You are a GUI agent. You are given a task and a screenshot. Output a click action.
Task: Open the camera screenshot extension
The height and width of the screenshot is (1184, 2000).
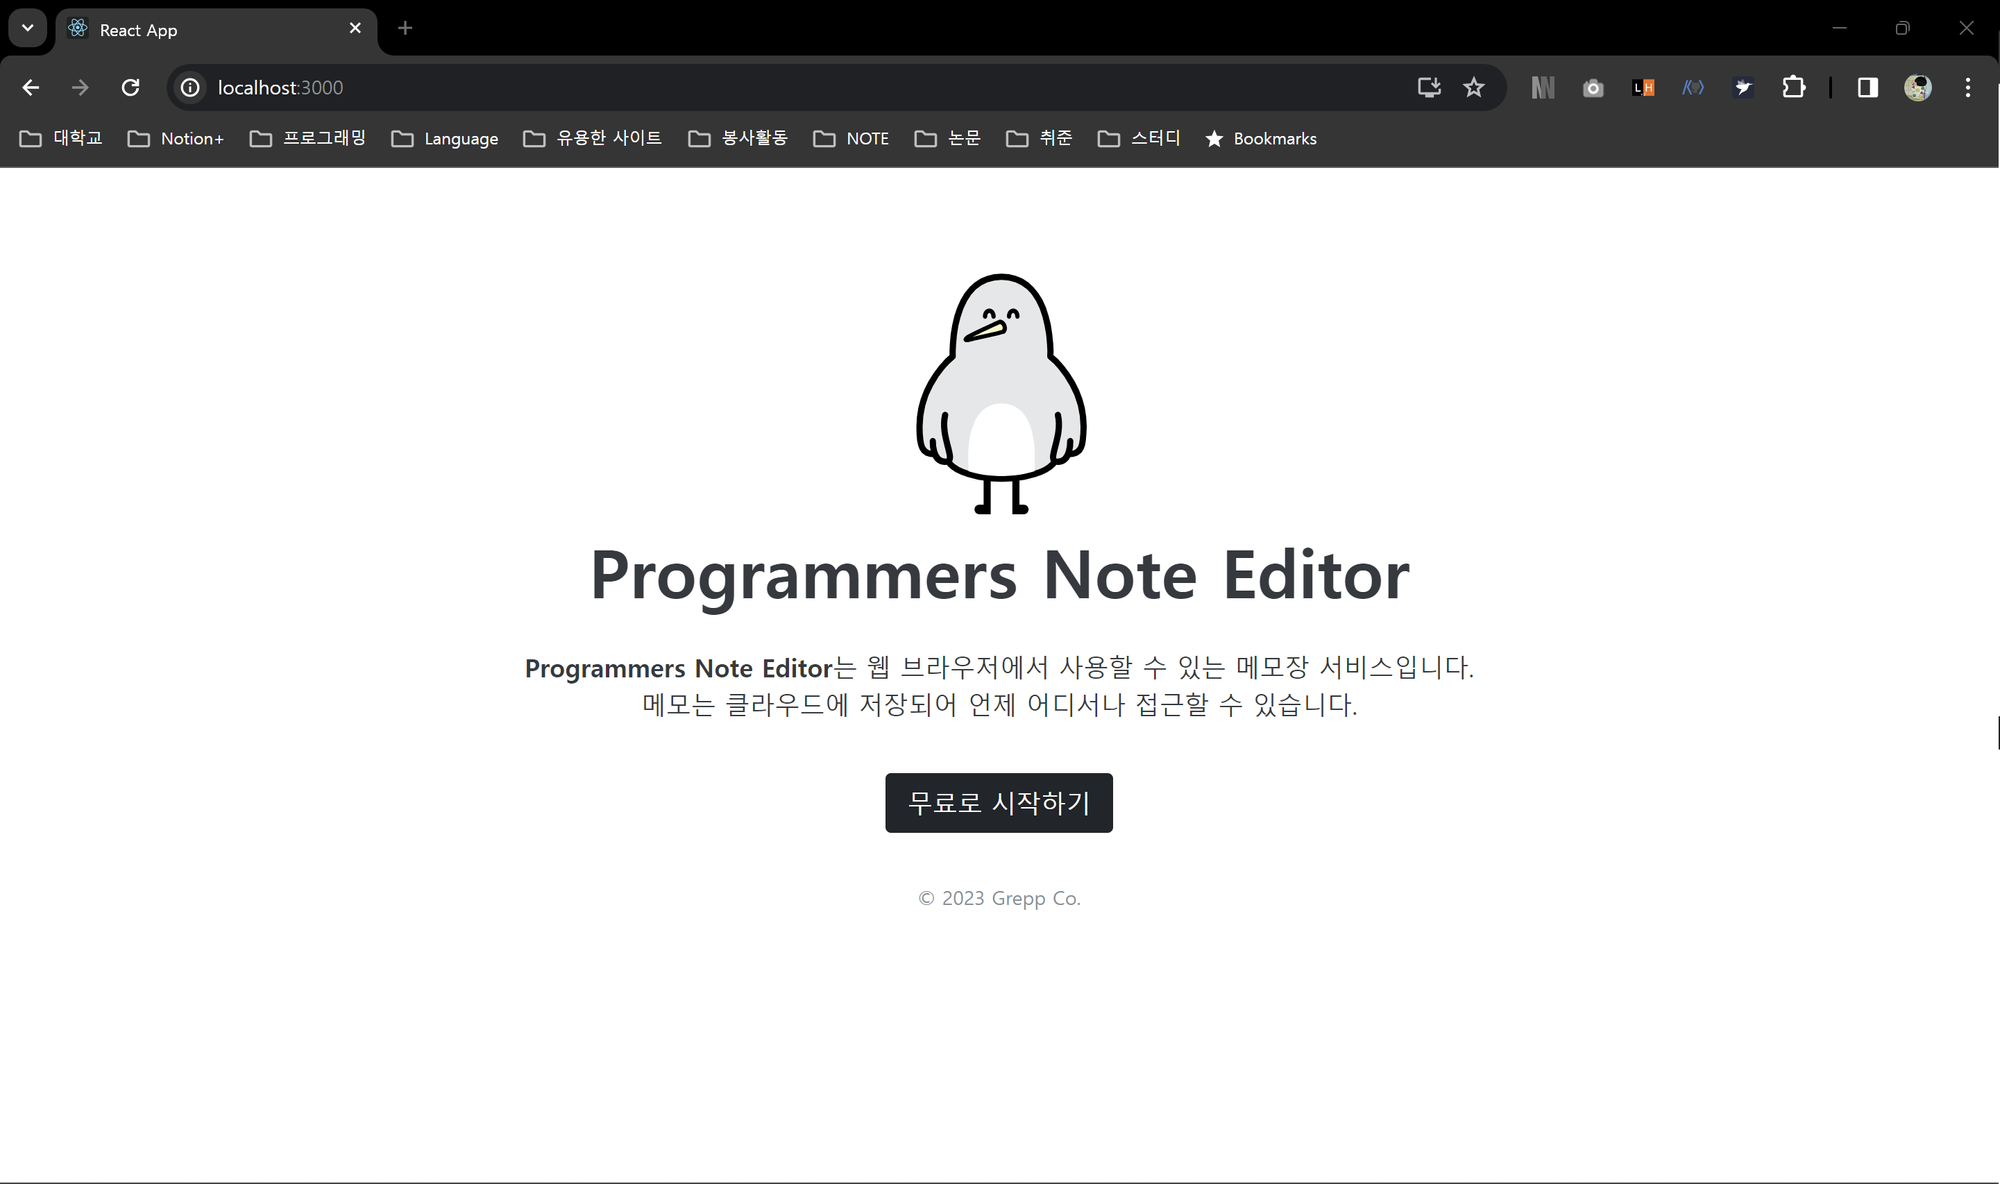(1593, 88)
